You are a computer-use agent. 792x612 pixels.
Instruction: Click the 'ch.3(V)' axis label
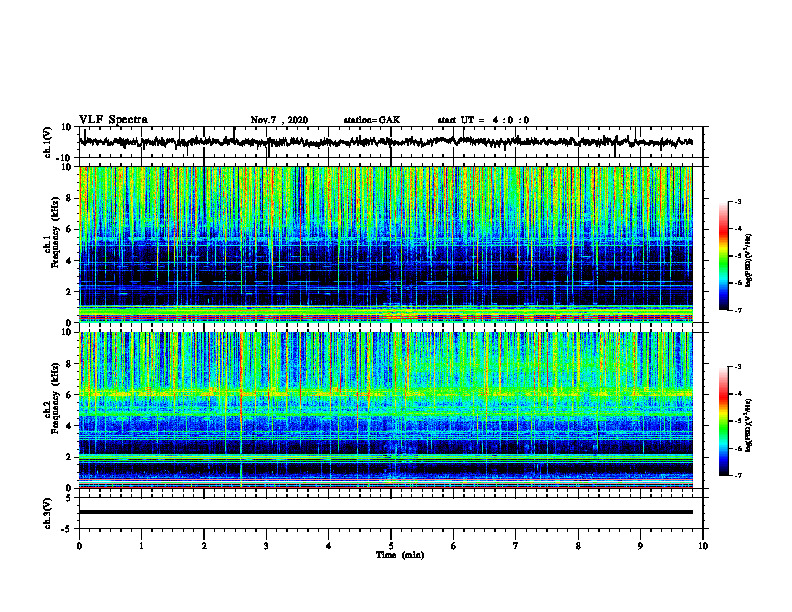(x=47, y=514)
